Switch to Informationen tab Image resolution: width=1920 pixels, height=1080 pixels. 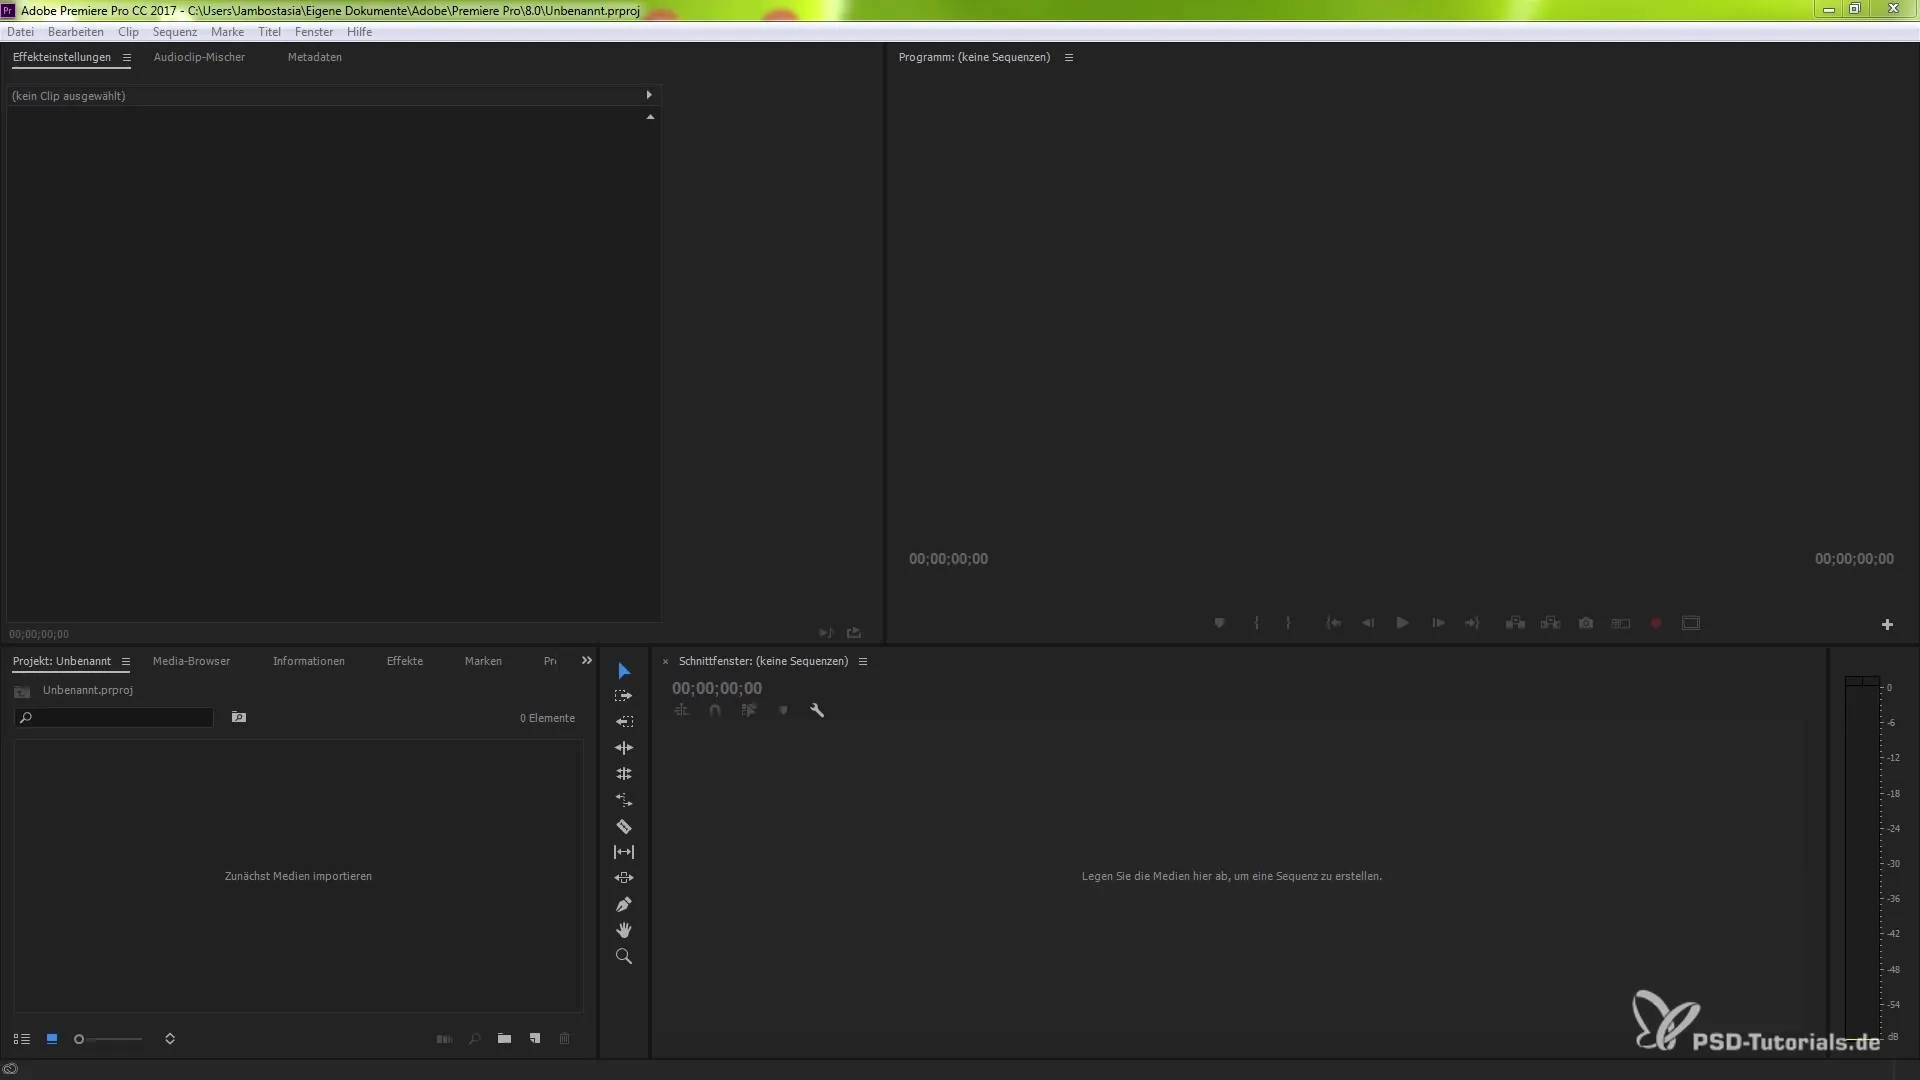point(309,661)
